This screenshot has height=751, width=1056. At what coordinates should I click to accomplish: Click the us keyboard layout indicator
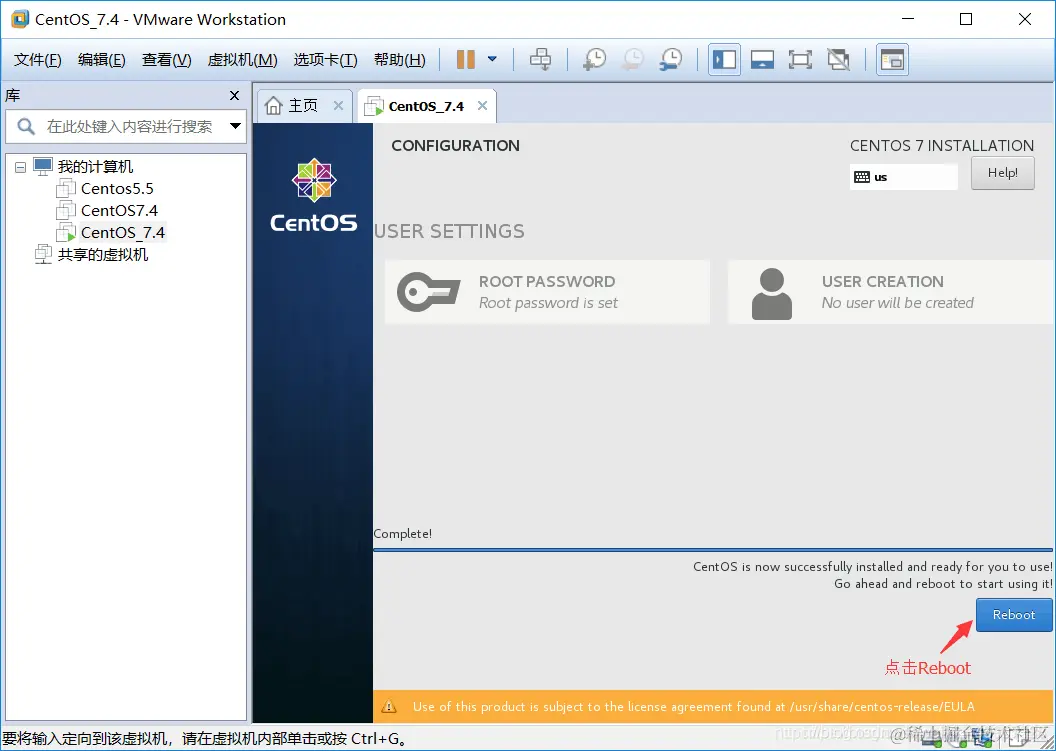coord(903,177)
